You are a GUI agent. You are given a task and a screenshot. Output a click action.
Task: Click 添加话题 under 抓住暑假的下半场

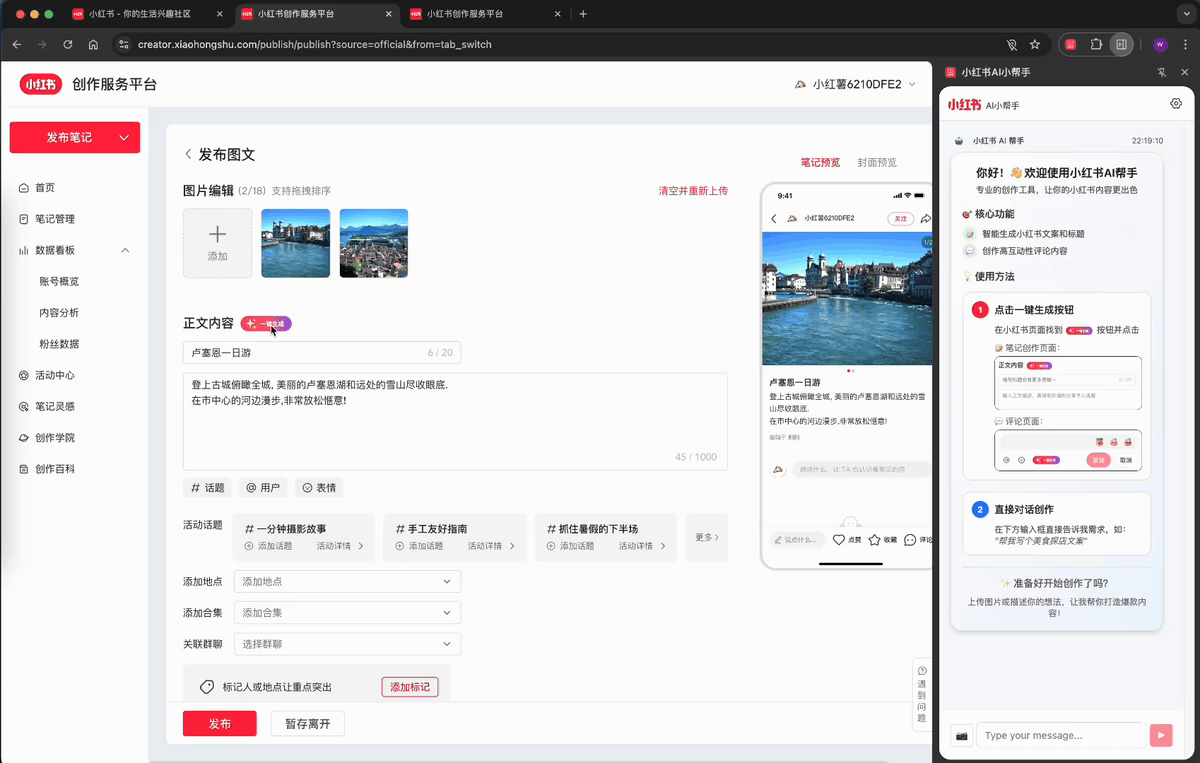571,546
